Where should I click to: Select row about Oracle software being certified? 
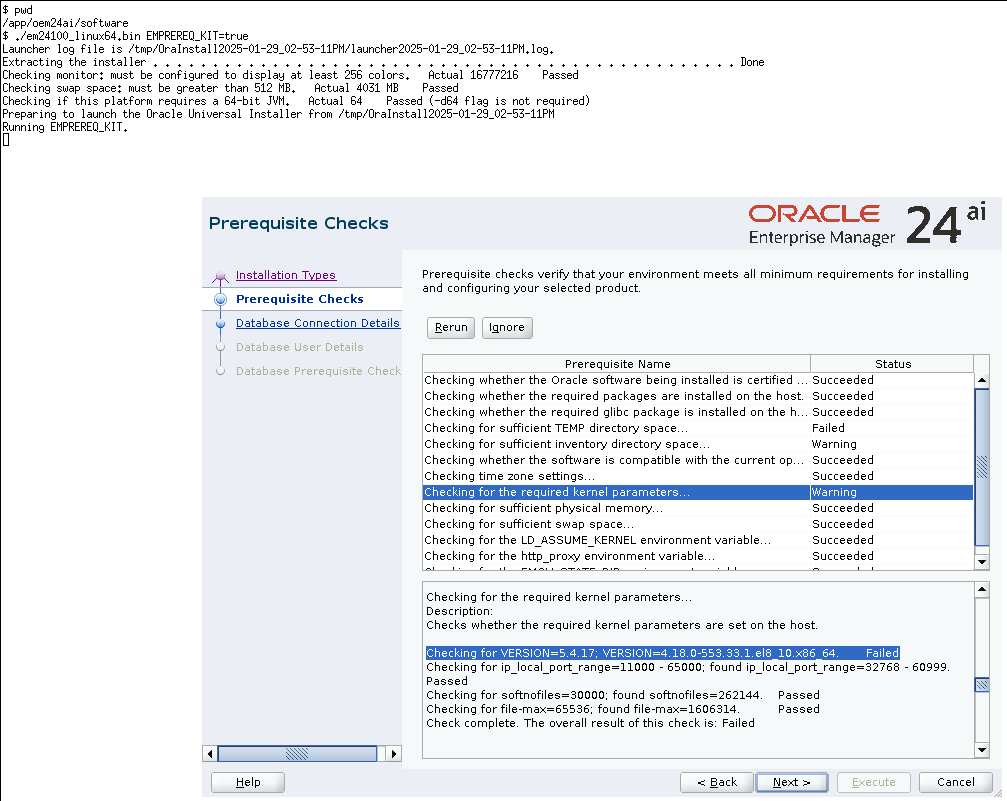point(698,380)
